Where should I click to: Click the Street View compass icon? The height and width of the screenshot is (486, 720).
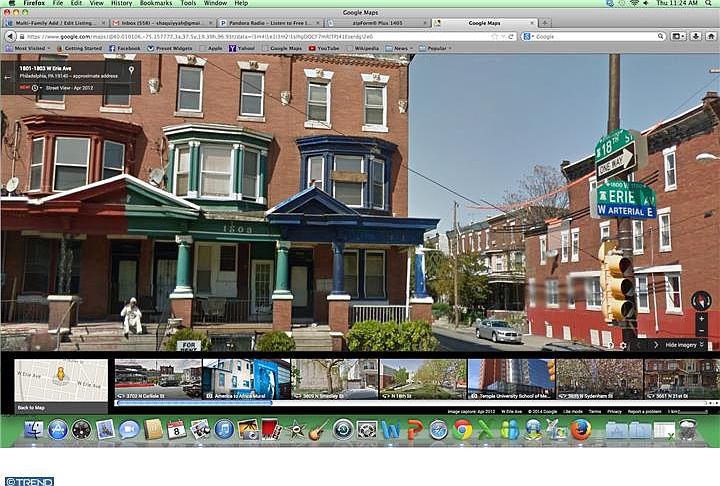click(x=701, y=301)
